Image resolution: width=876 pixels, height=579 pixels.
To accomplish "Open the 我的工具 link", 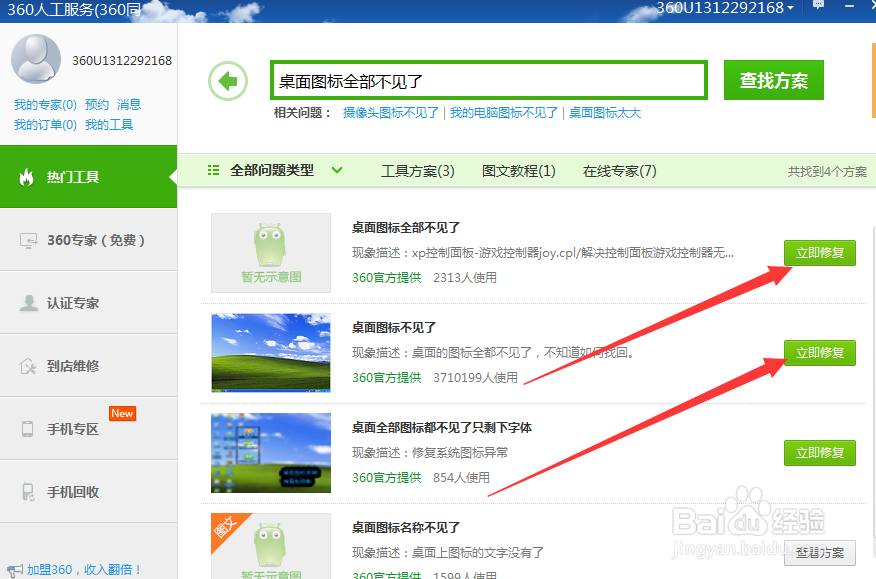I will 109,125.
